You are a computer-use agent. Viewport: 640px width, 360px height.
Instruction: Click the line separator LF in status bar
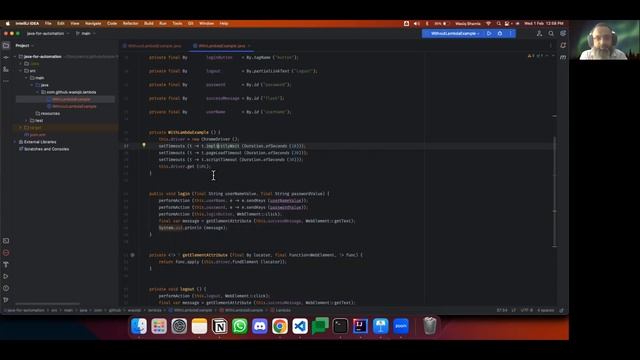pyautogui.click(x=514, y=310)
